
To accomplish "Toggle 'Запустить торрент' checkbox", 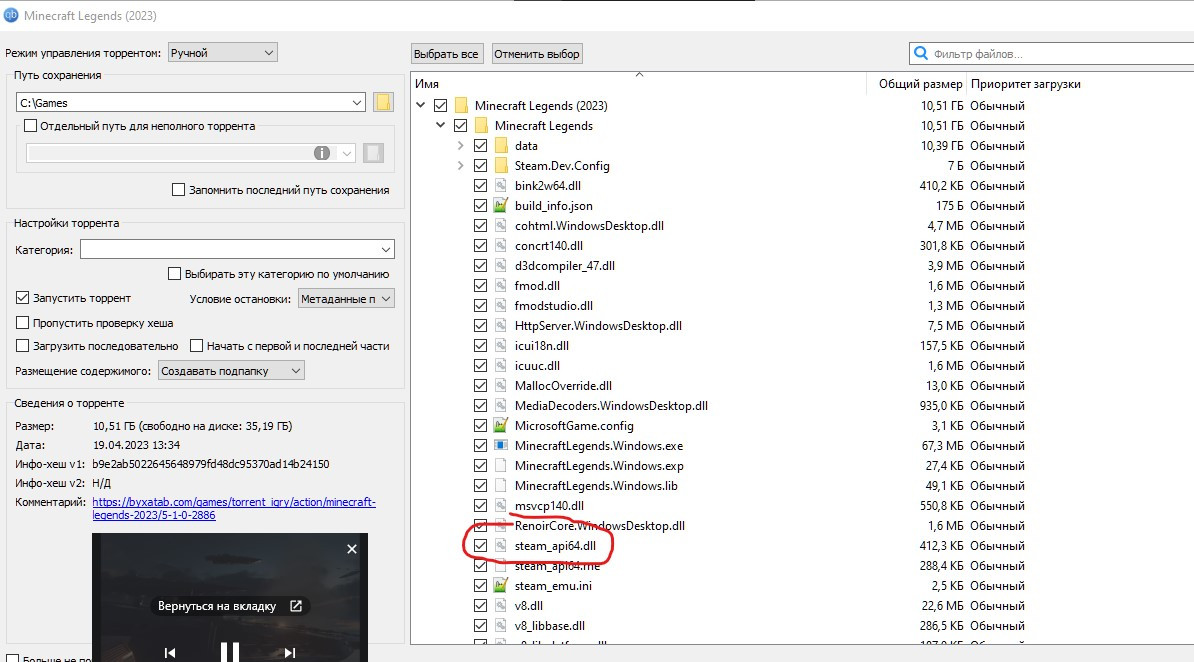I will (x=23, y=298).
